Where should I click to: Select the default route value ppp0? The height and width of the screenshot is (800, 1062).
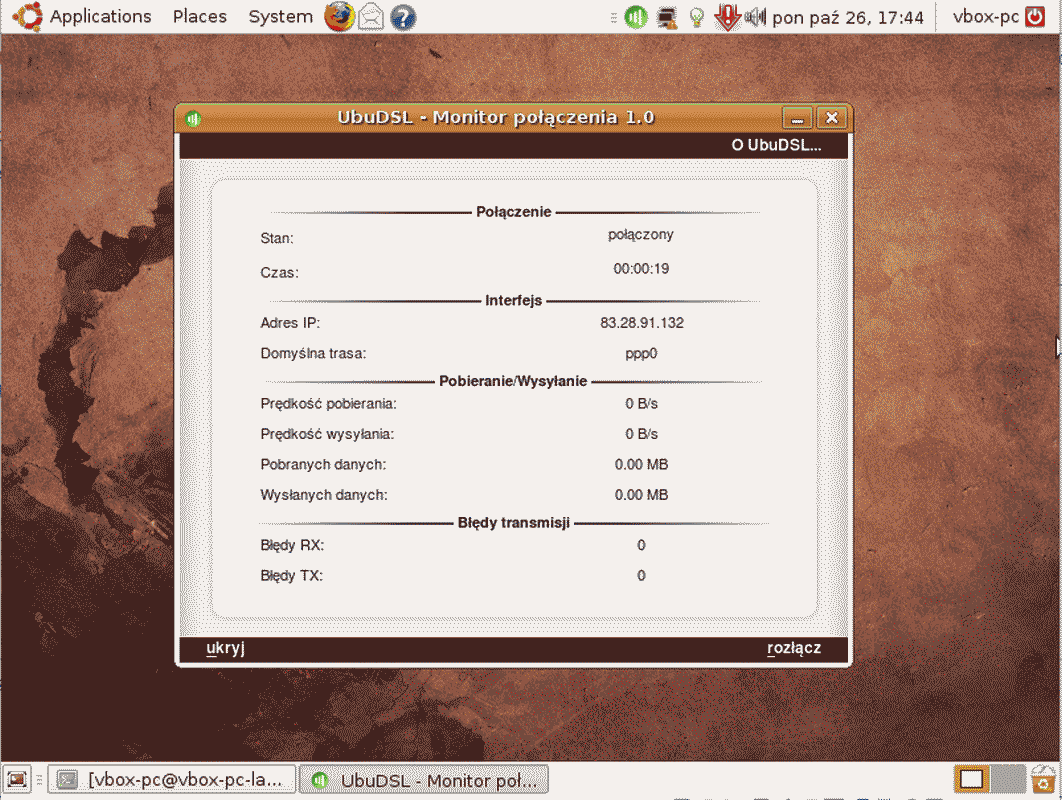[x=641, y=353]
